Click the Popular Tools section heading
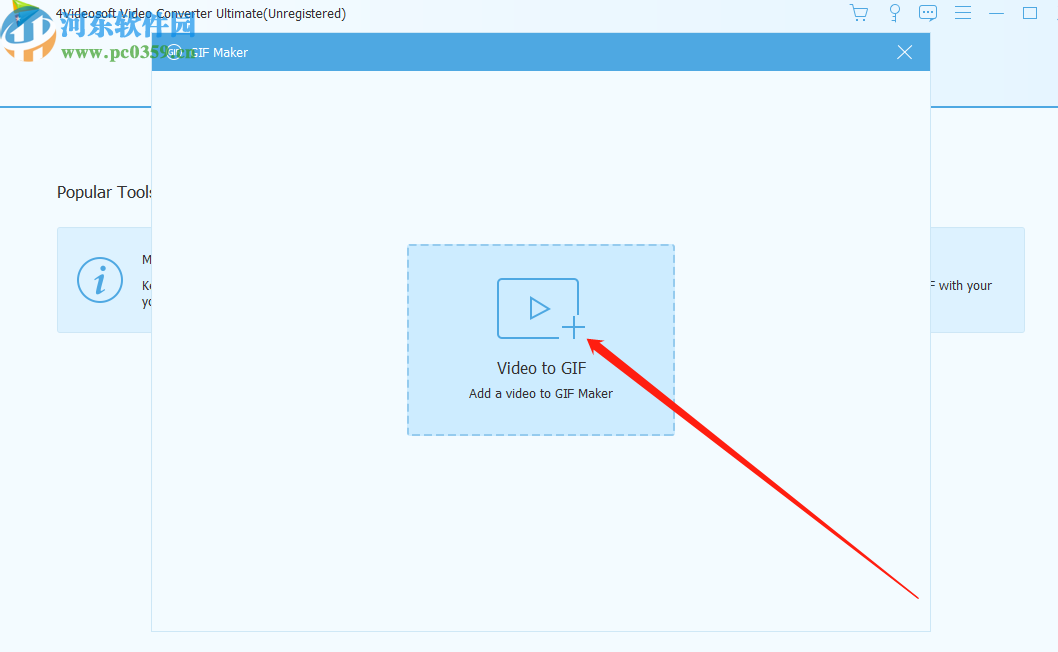The width and height of the screenshot is (1058, 652). 104,192
